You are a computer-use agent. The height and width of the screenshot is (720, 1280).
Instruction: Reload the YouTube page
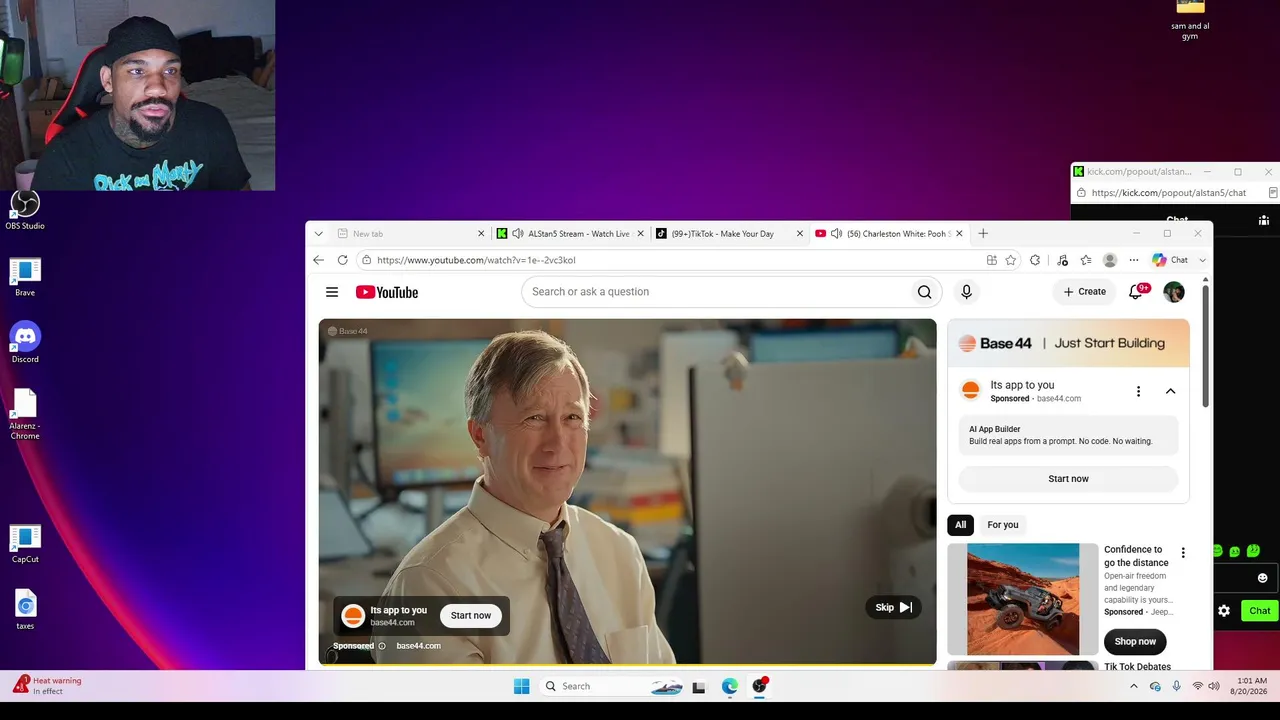pyautogui.click(x=342, y=260)
